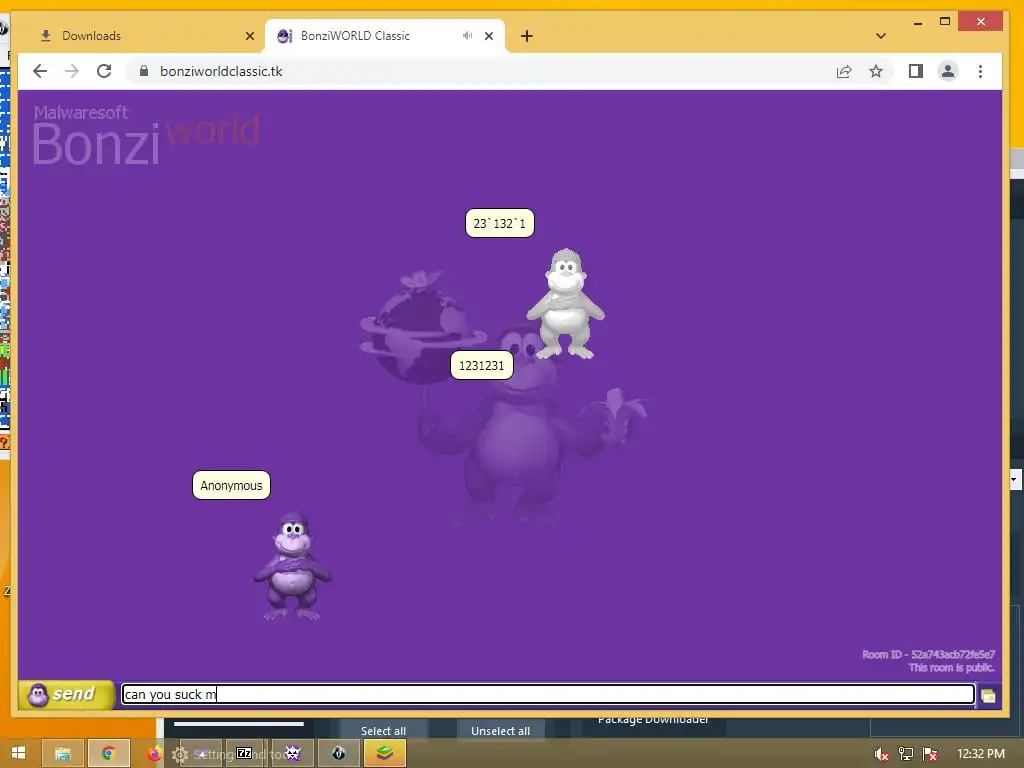Open File Explorer from taskbar
The image size is (1024, 768).
point(63,754)
